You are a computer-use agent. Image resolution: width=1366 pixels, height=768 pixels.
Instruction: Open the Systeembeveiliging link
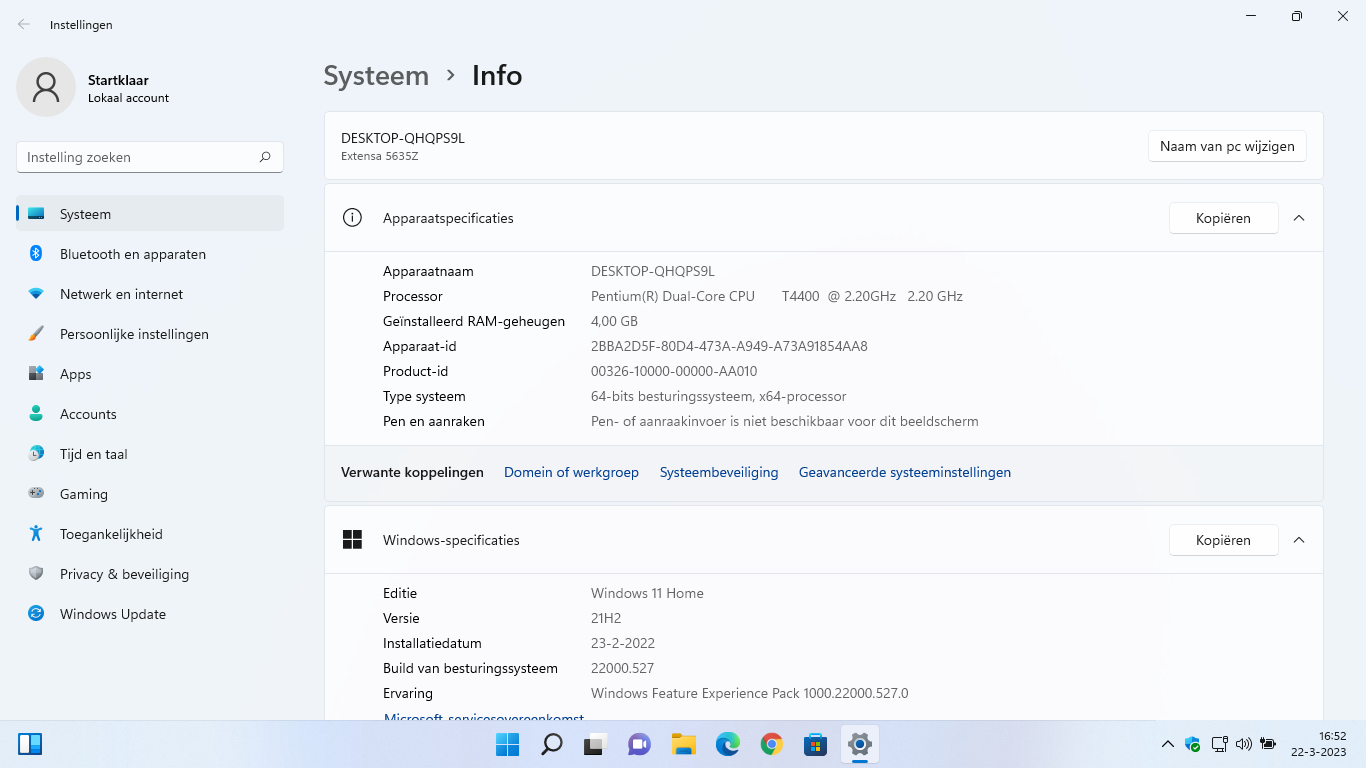[719, 472]
